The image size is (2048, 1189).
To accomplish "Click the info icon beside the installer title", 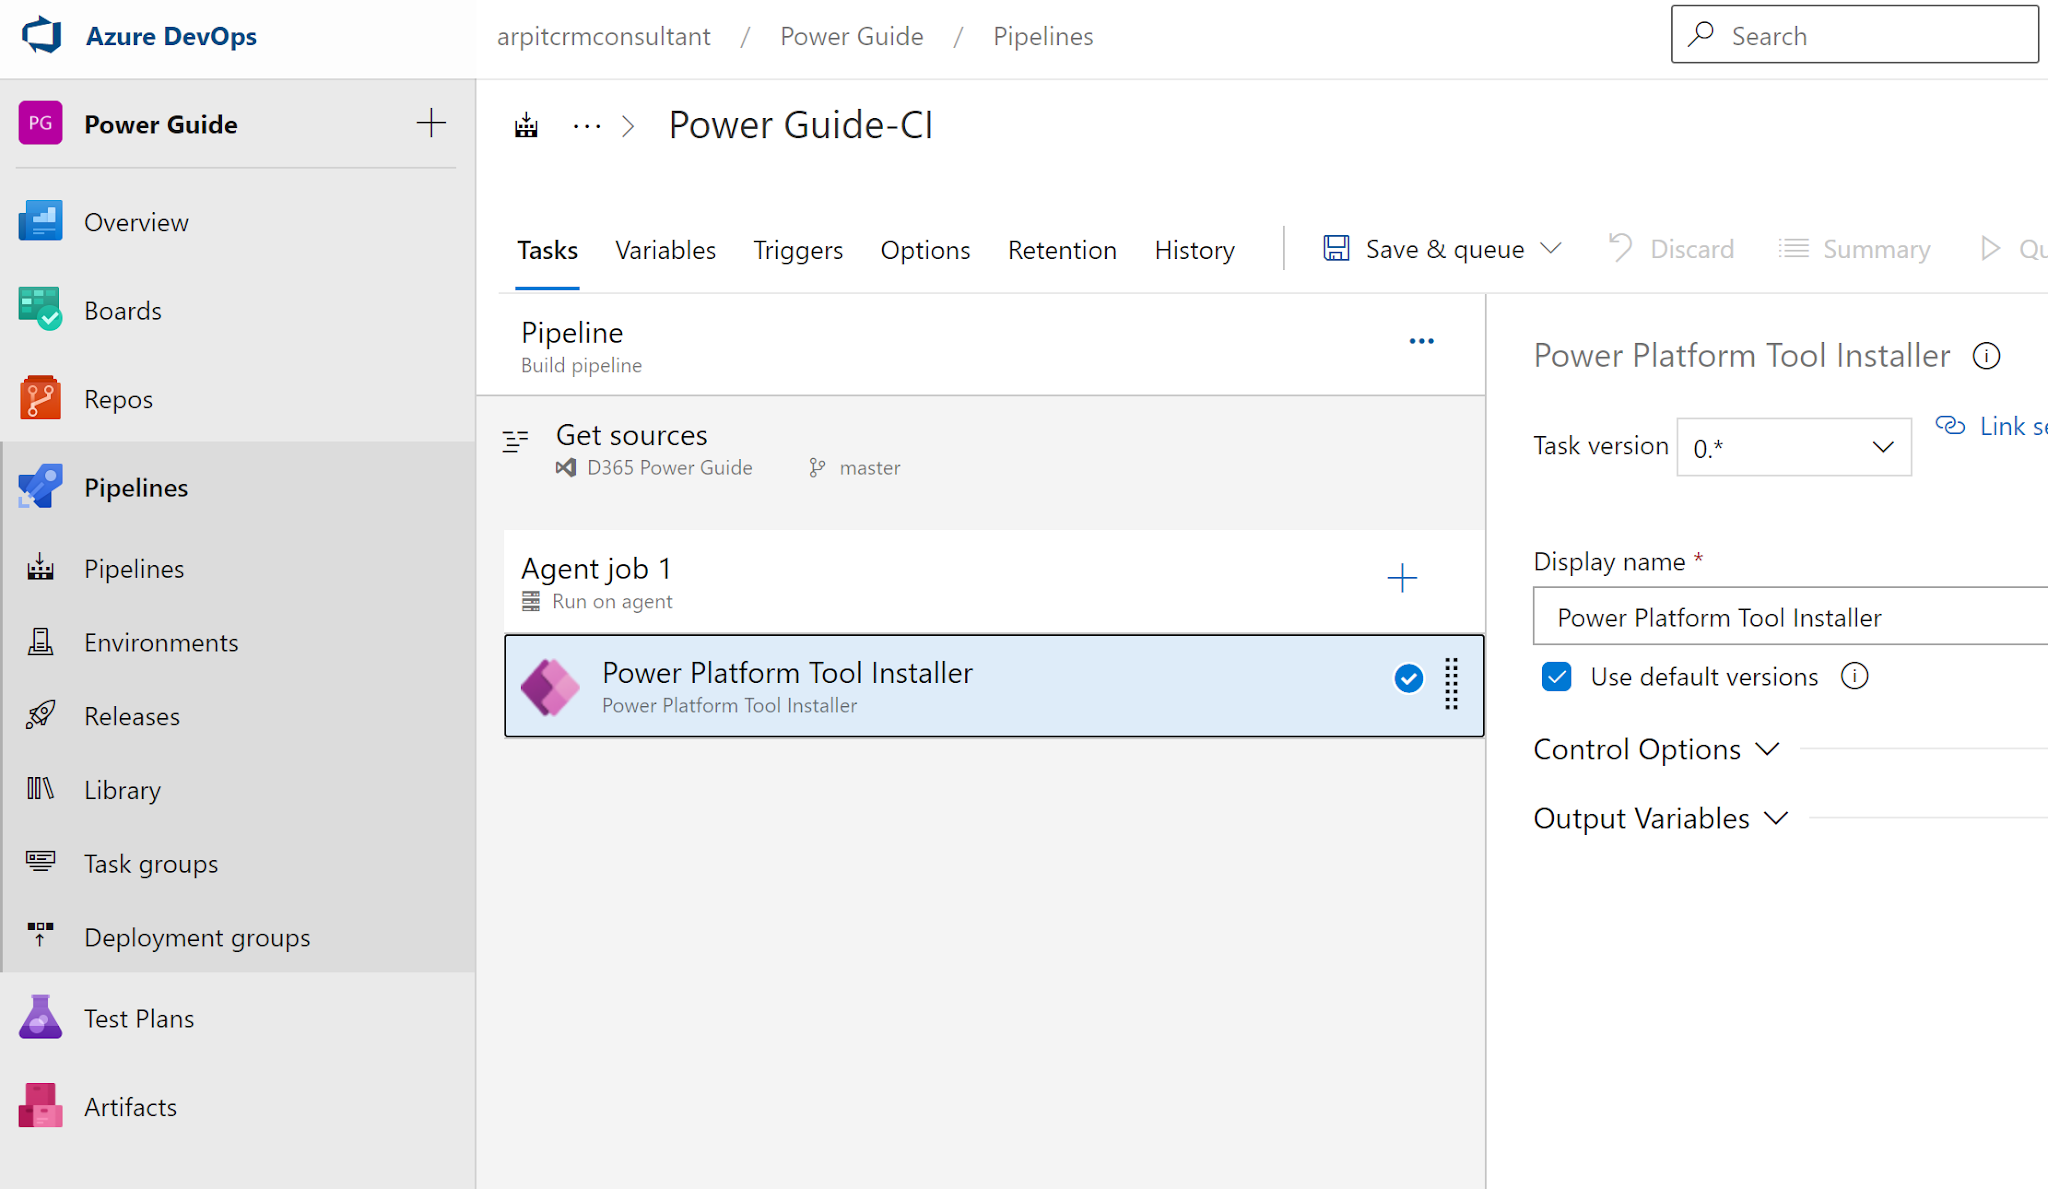I will (1986, 356).
